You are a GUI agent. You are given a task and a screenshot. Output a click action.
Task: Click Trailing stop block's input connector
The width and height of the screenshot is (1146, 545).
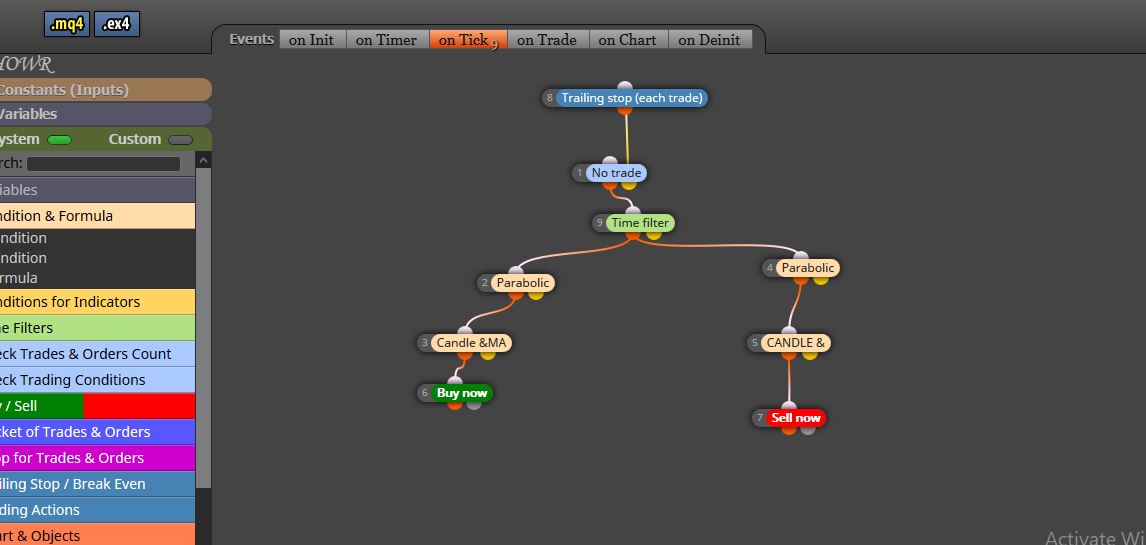pos(625,87)
